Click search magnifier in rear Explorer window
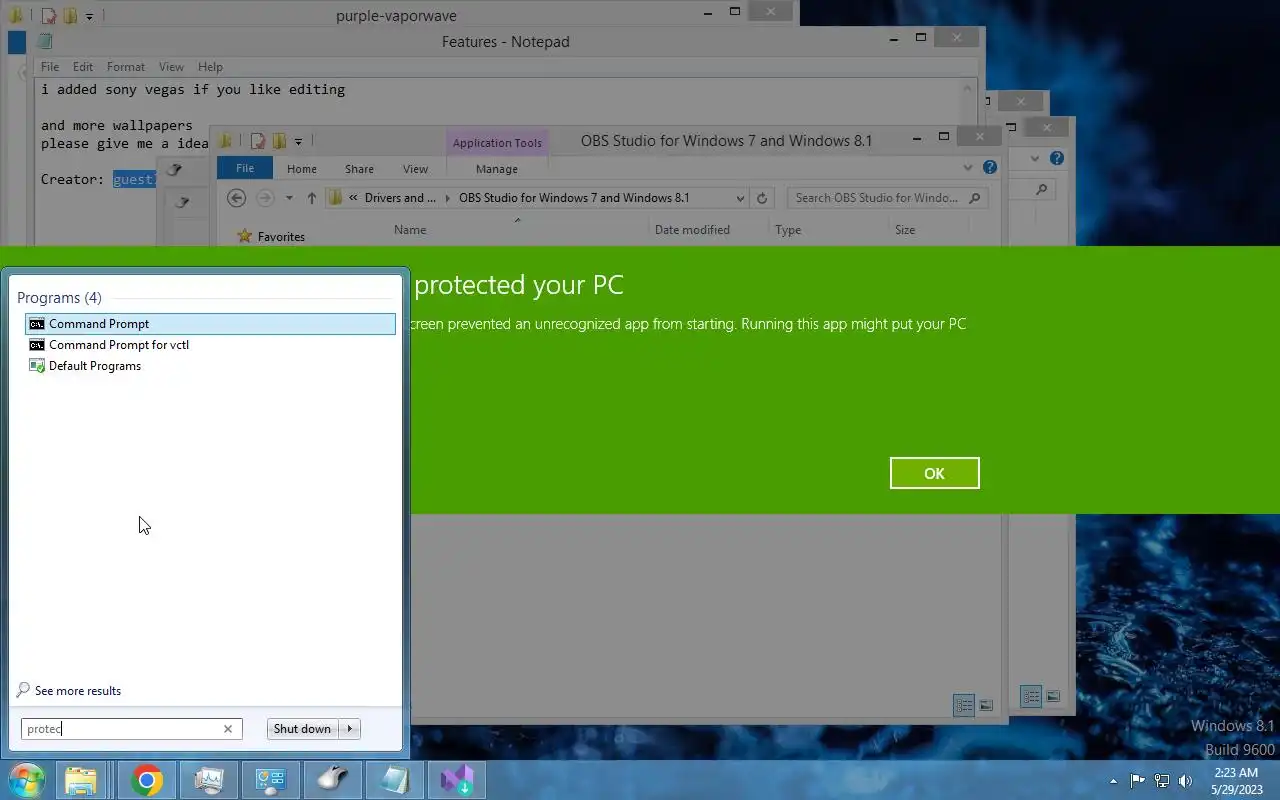This screenshot has width=1280, height=800. (1042, 189)
